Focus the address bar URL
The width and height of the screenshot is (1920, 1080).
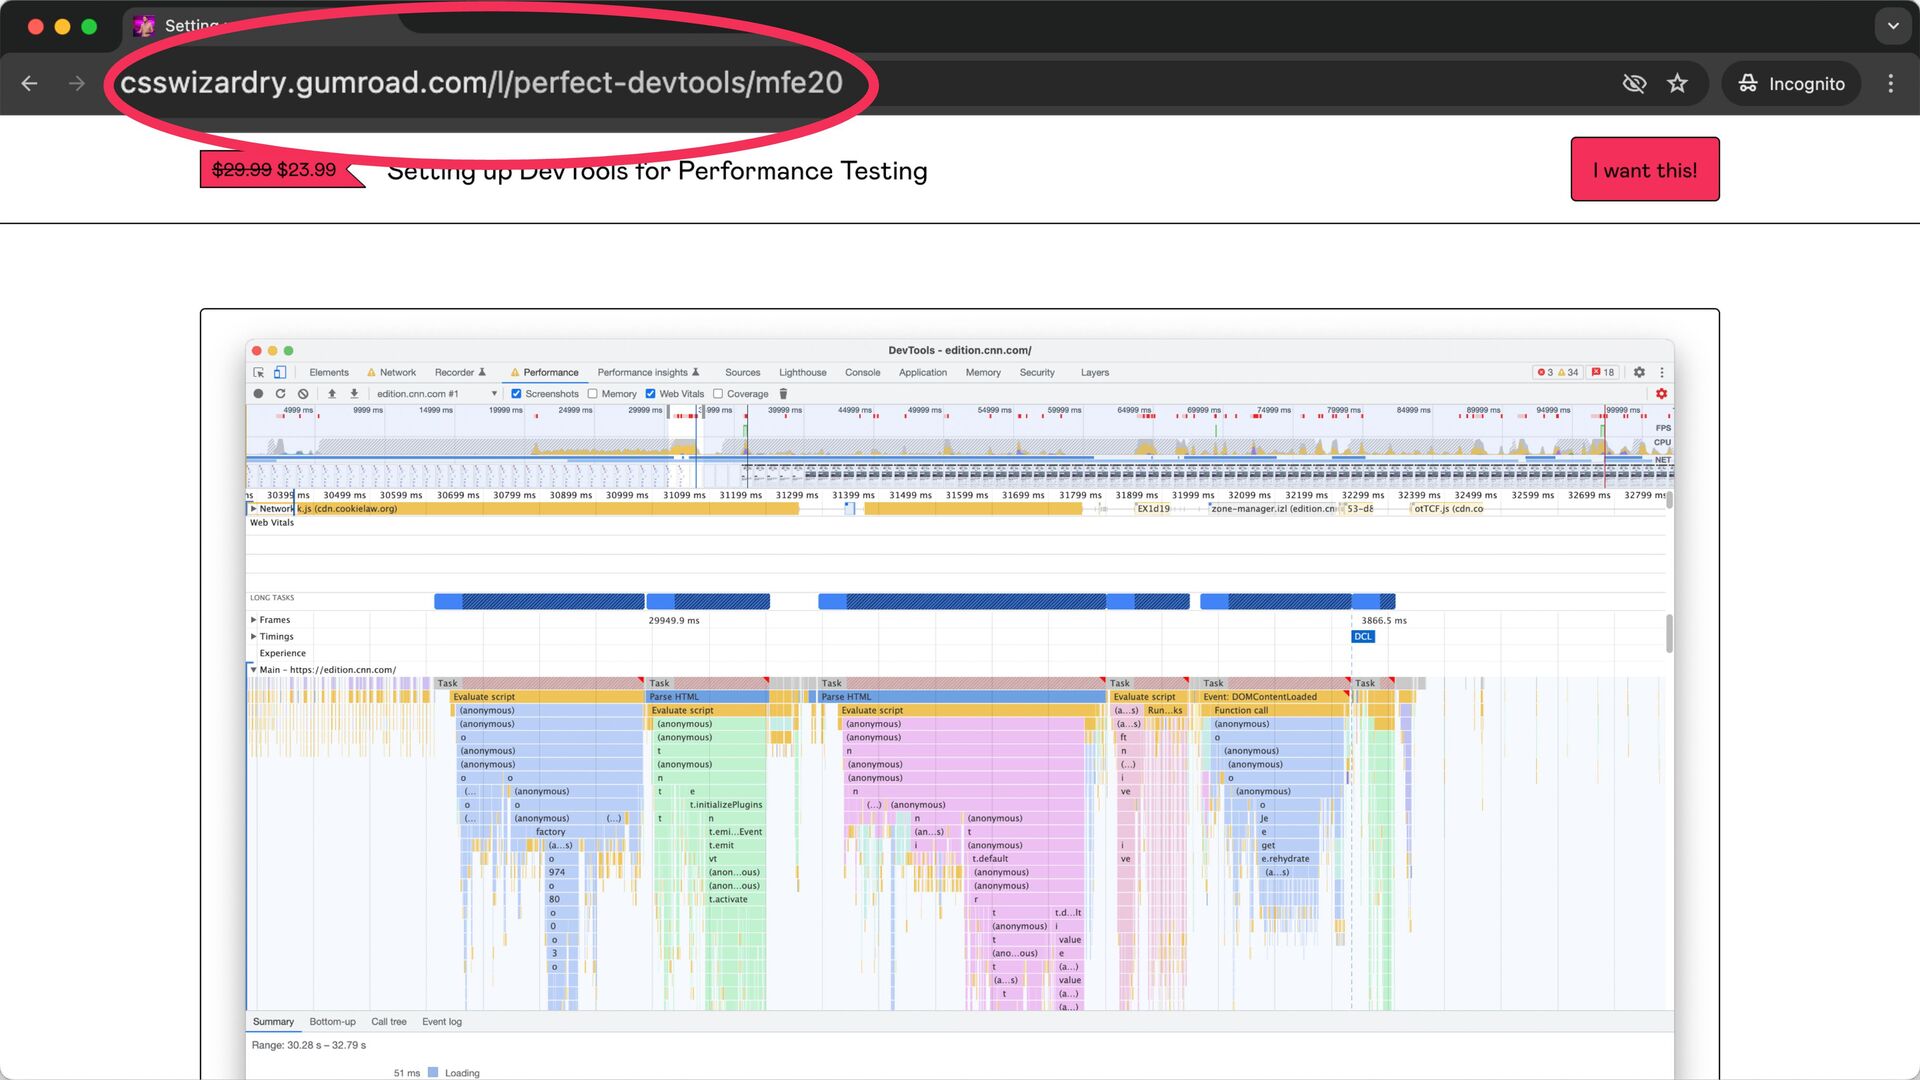(x=482, y=83)
